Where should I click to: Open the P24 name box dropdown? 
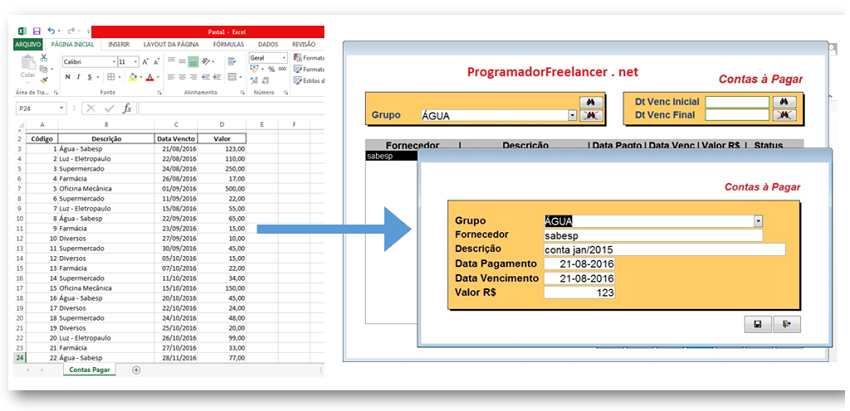[61, 108]
